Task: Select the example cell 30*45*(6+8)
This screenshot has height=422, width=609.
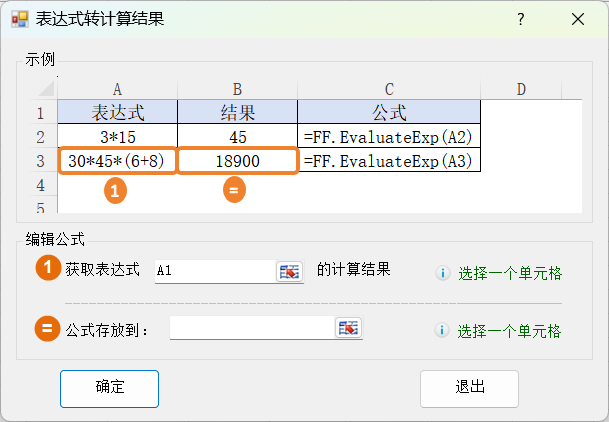Action: 117,161
